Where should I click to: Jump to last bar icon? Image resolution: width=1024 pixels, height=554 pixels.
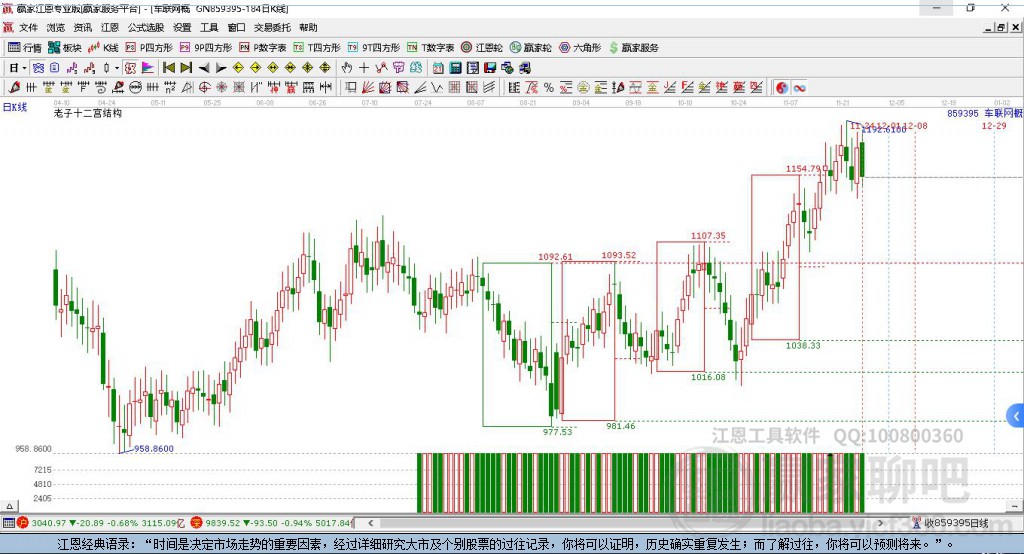pyautogui.click(x=186, y=68)
